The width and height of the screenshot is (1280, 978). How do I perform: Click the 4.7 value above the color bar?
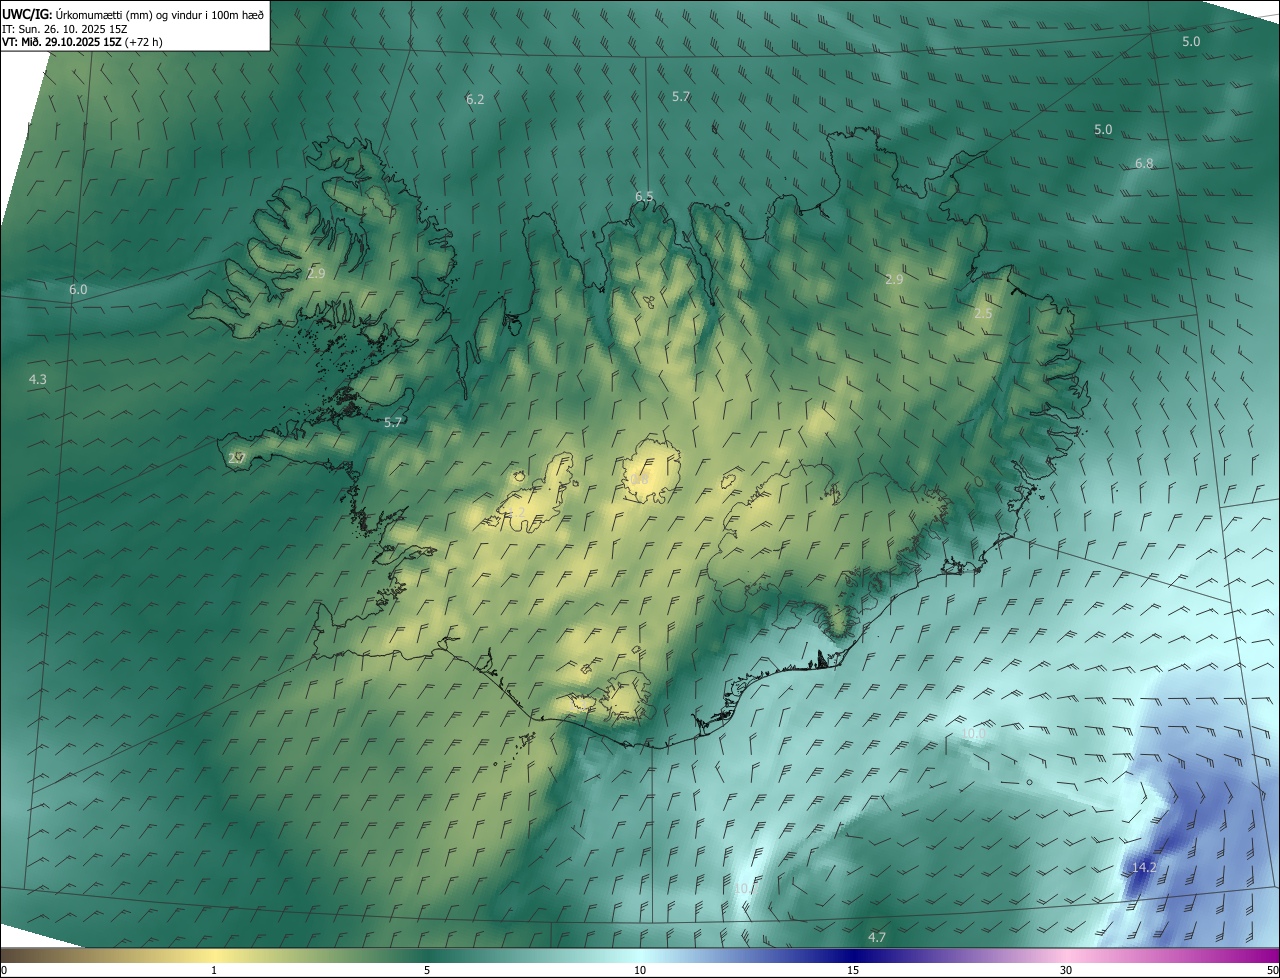click(877, 937)
